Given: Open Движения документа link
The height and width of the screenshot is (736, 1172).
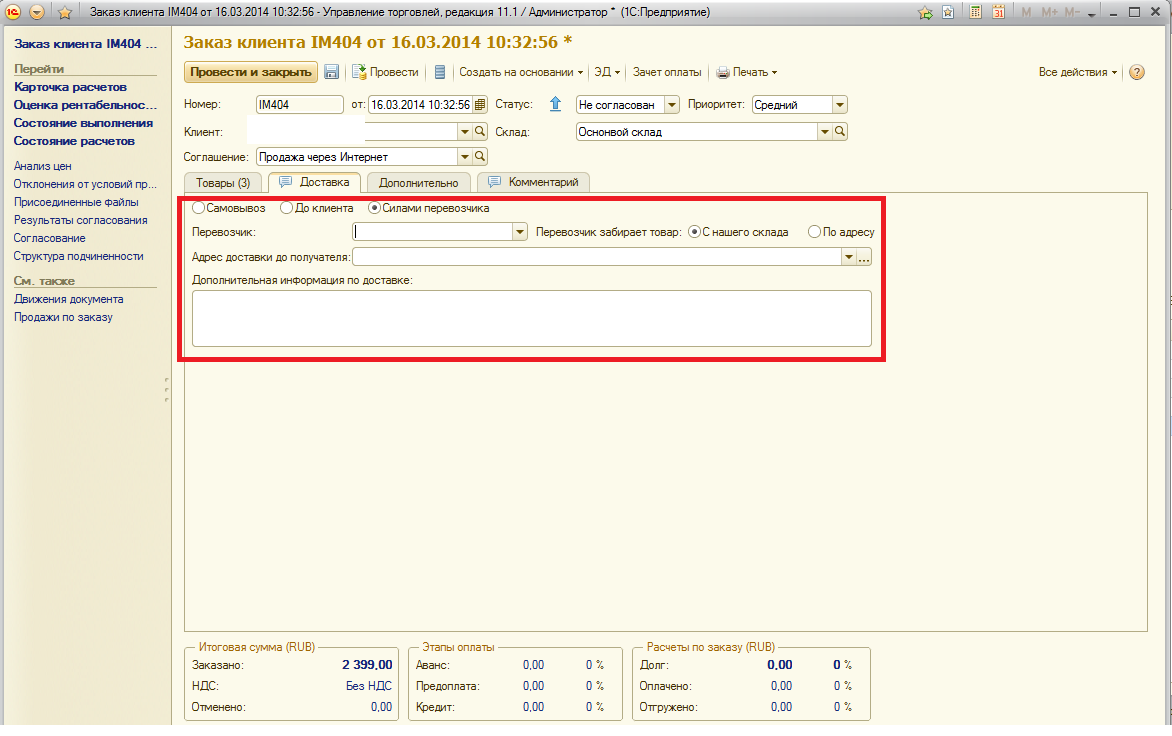Looking at the screenshot, I should point(69,299).
